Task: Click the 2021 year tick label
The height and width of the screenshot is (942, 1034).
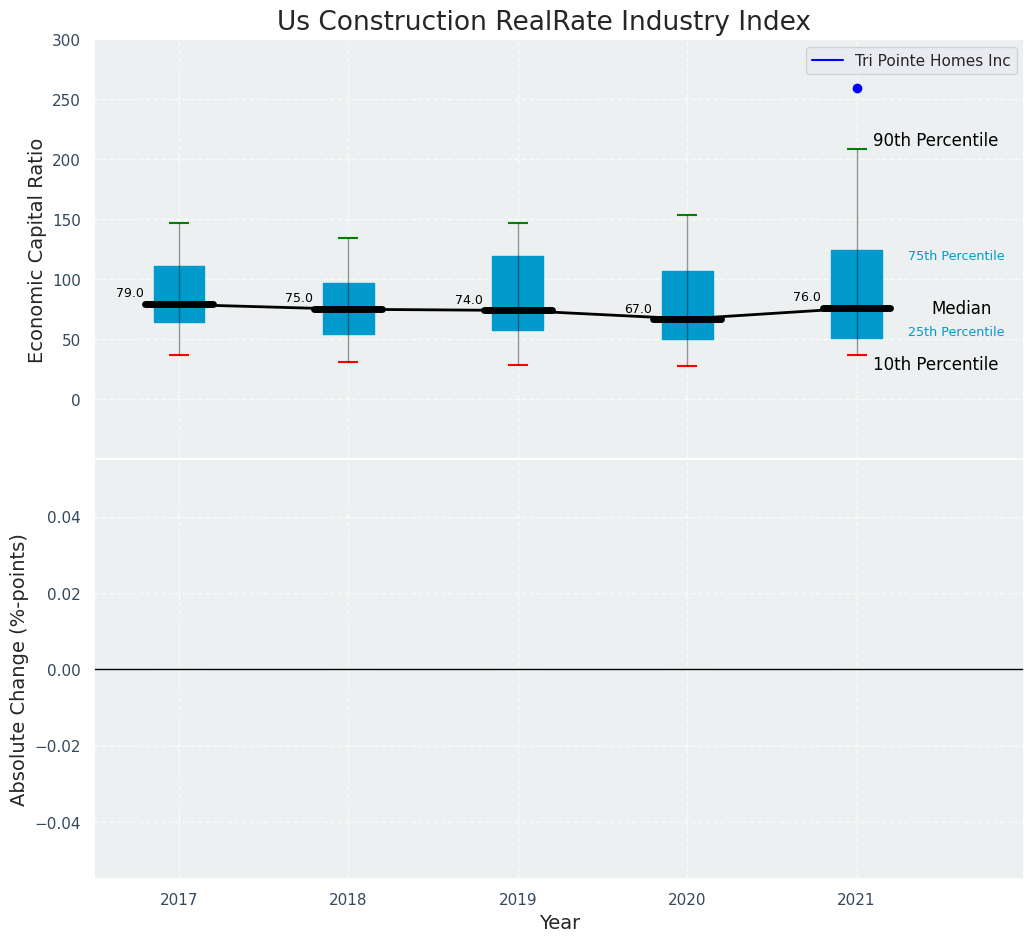Action: 857,900
